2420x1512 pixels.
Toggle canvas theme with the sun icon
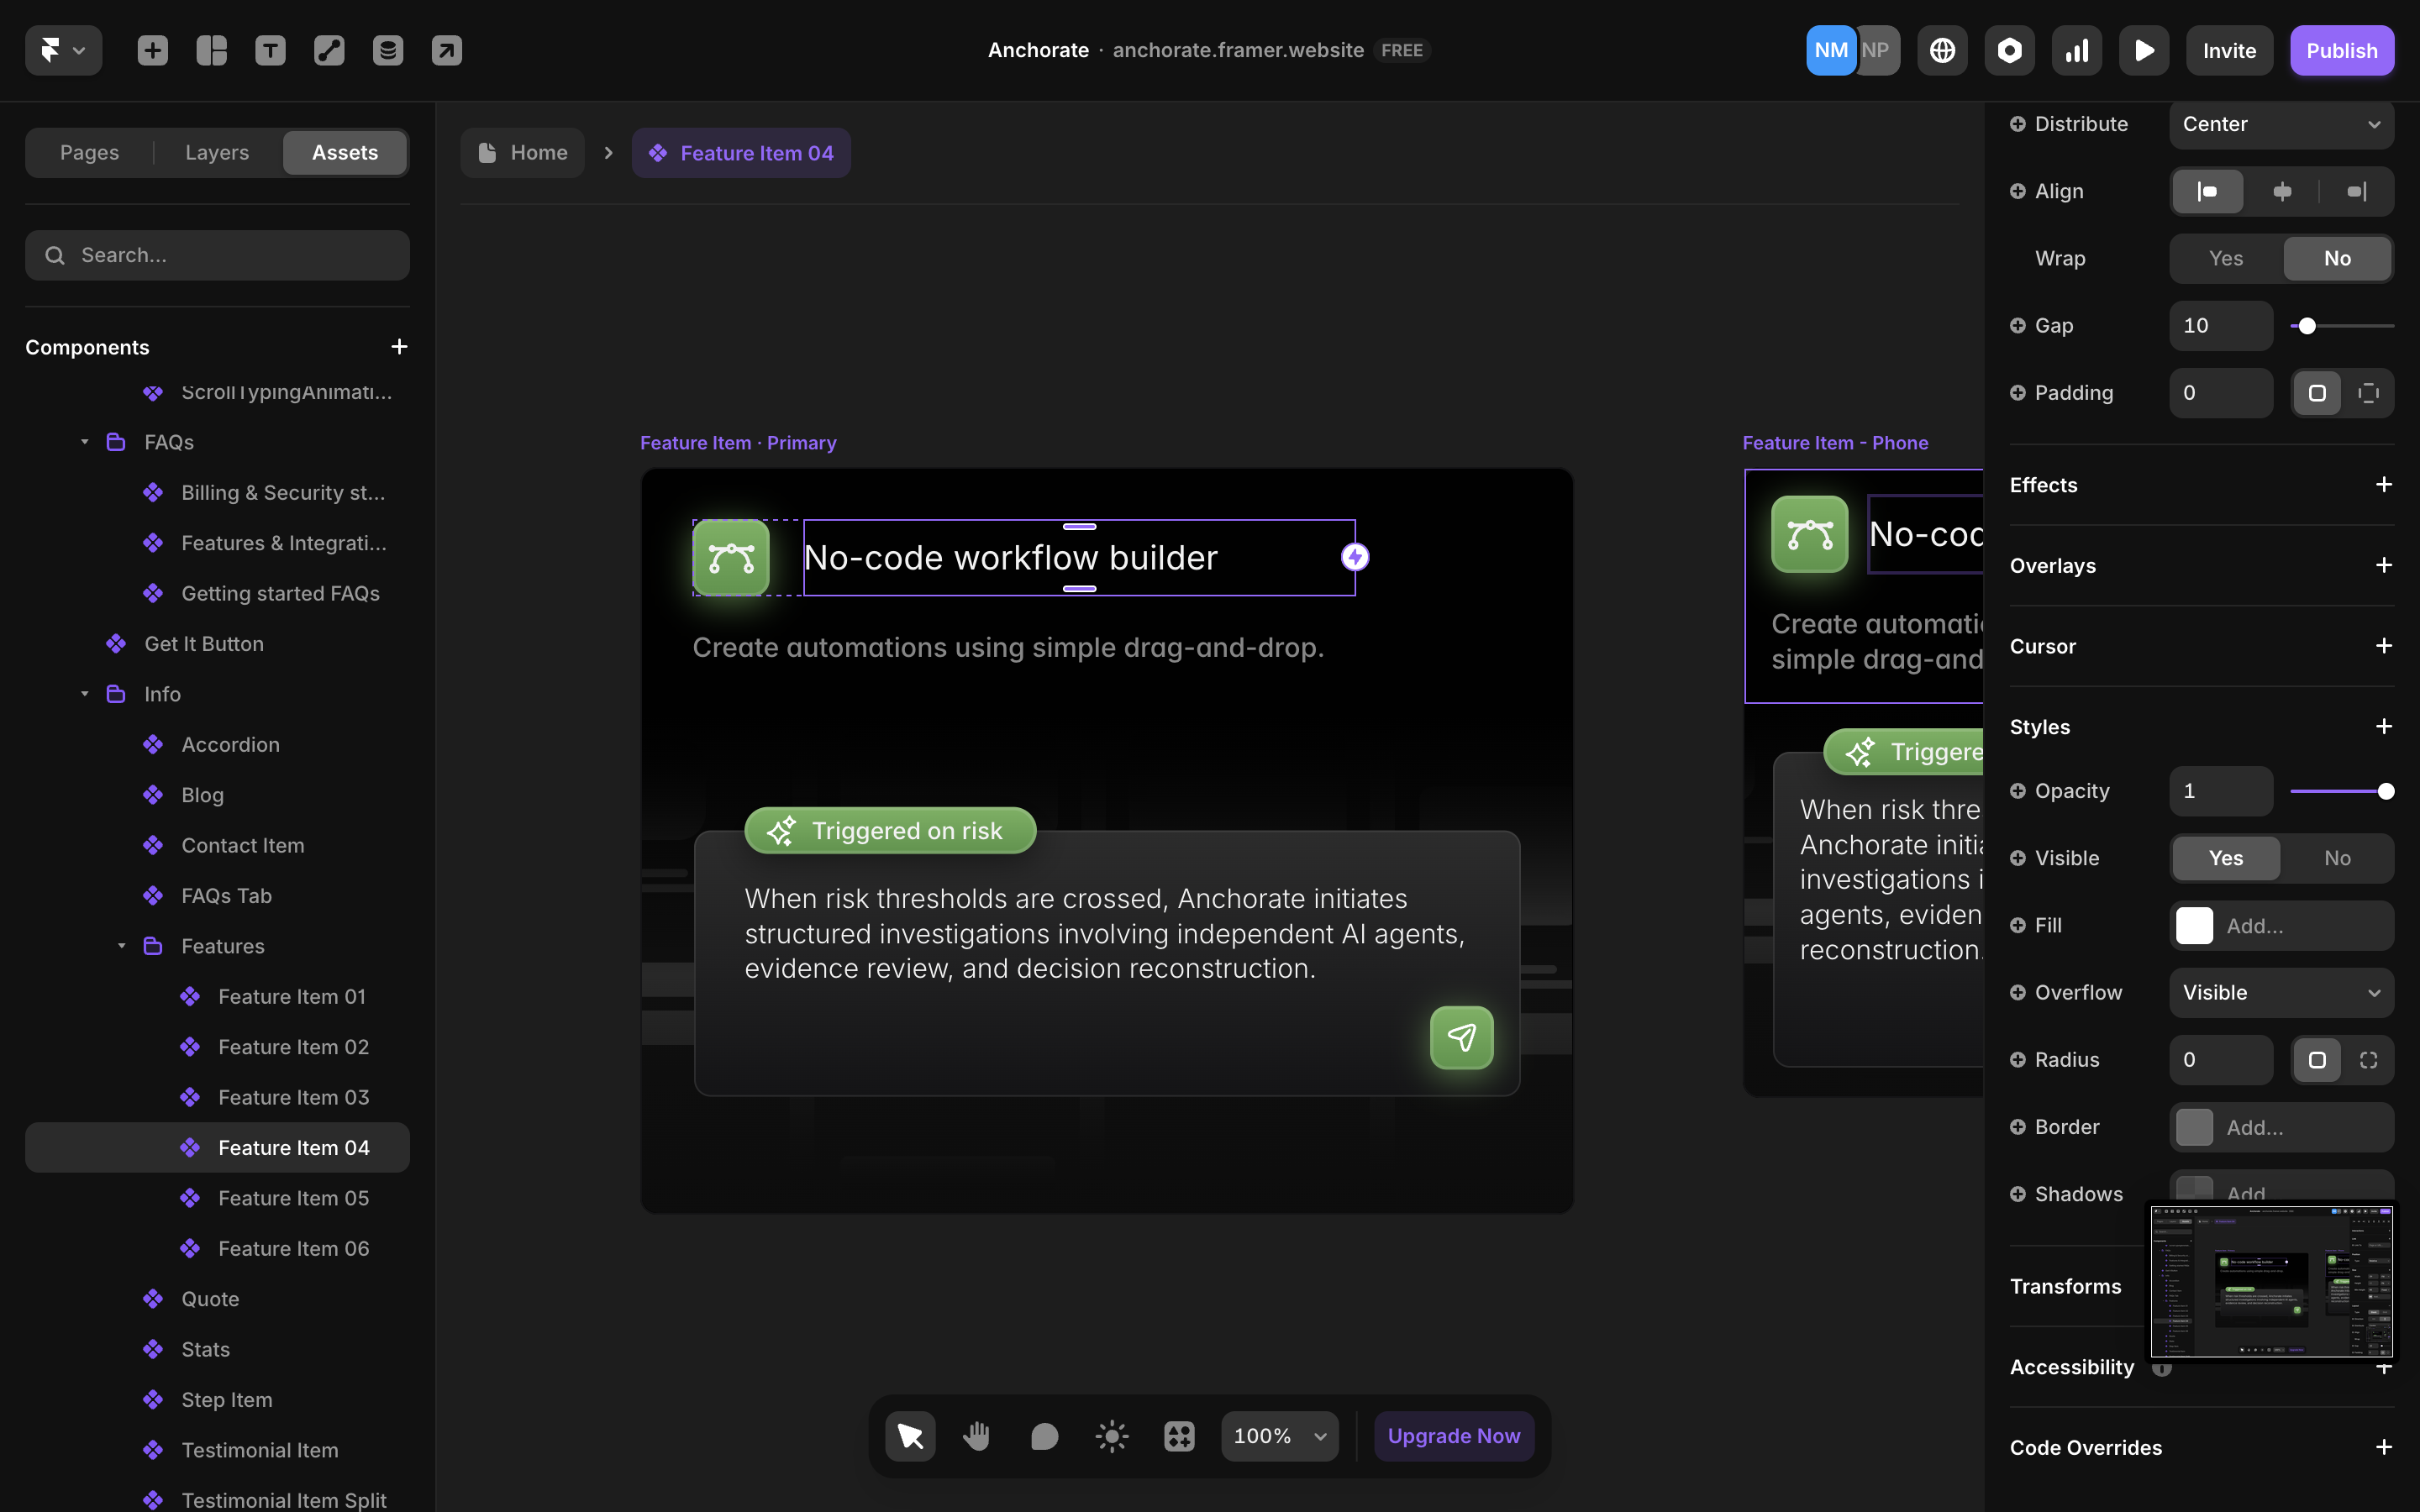click(1111, 1435)
